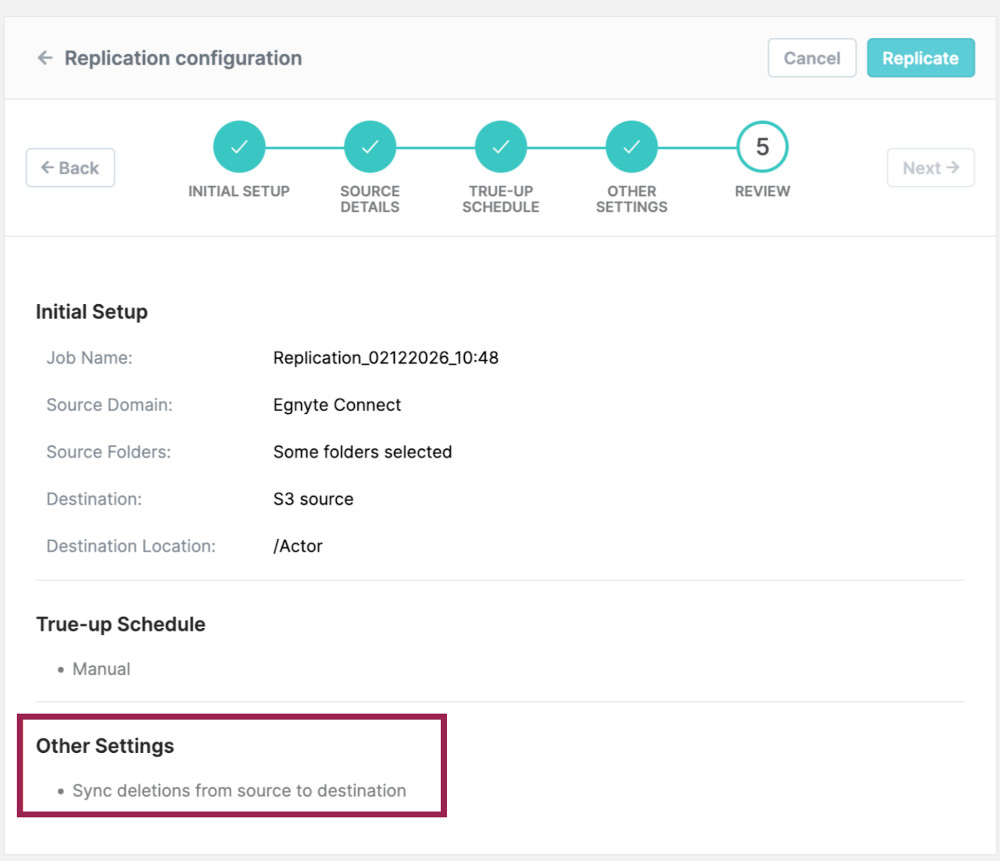Select the True-up Schedule step checkmark circle

pyautogui.click(x=501, y=147)
